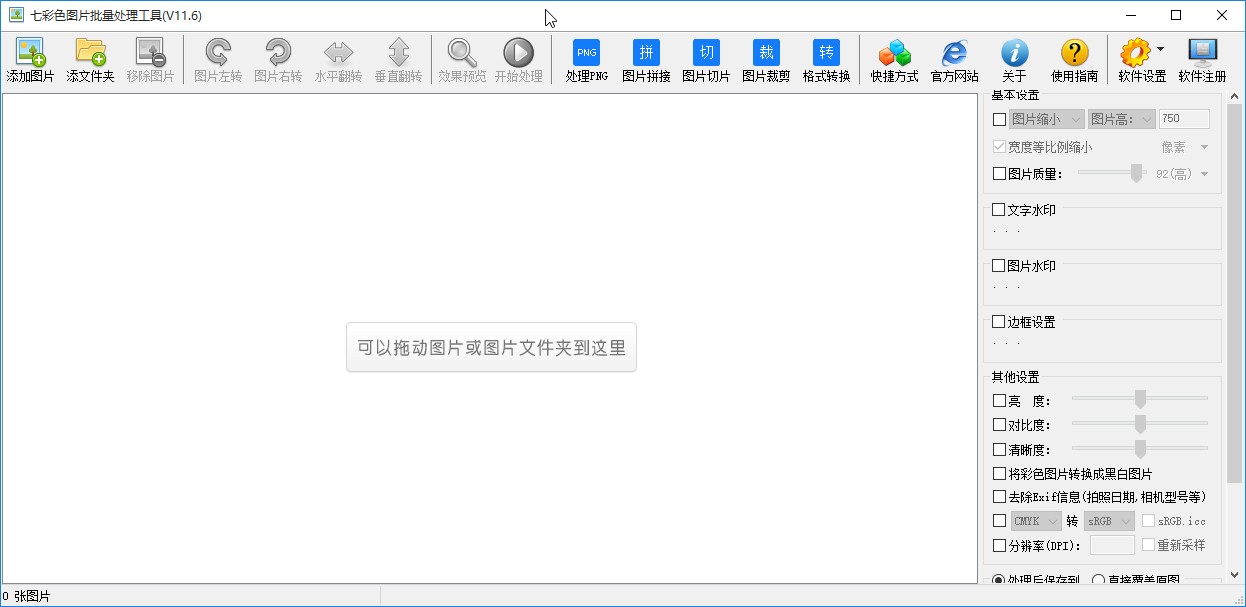Enable the 图片水印 image watermark checkbox
Screen dimensions: 1246x607
999,266
